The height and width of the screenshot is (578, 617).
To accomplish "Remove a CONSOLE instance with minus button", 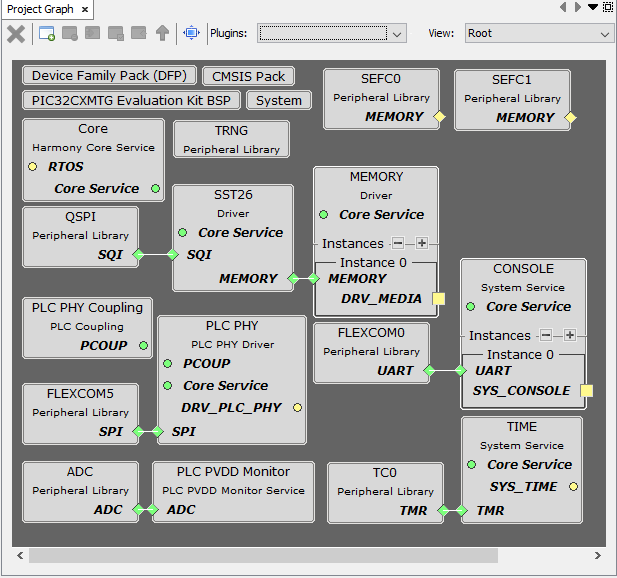I will [546, 335].
